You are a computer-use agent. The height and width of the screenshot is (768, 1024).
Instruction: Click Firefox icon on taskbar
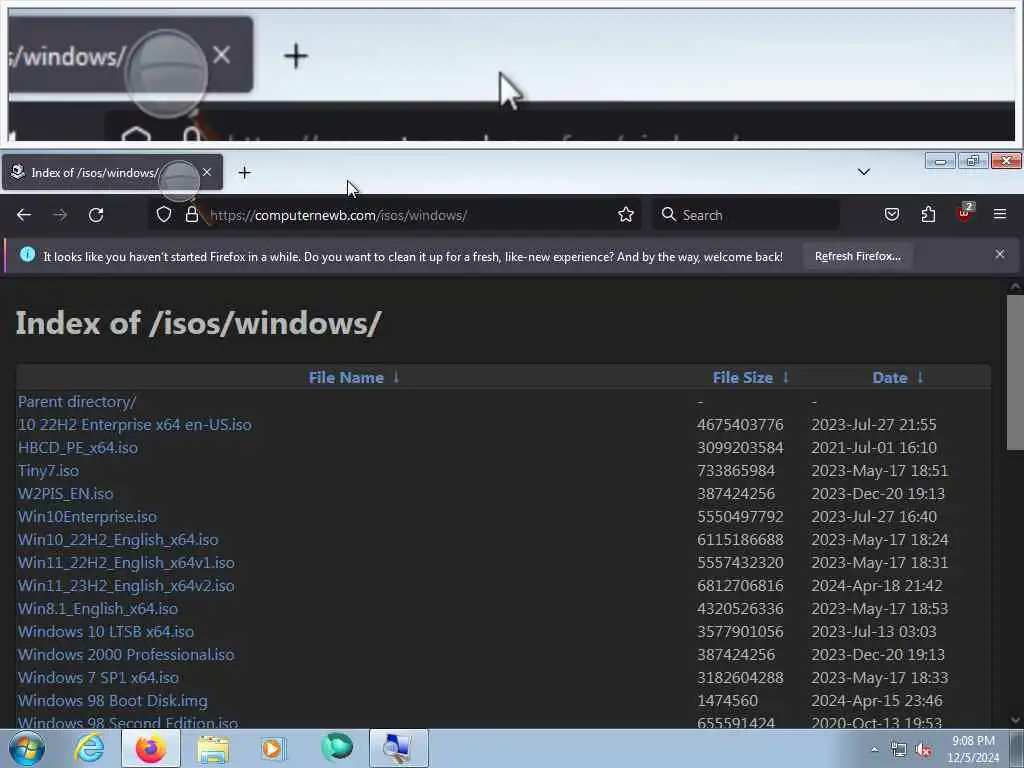click(151, 748)
